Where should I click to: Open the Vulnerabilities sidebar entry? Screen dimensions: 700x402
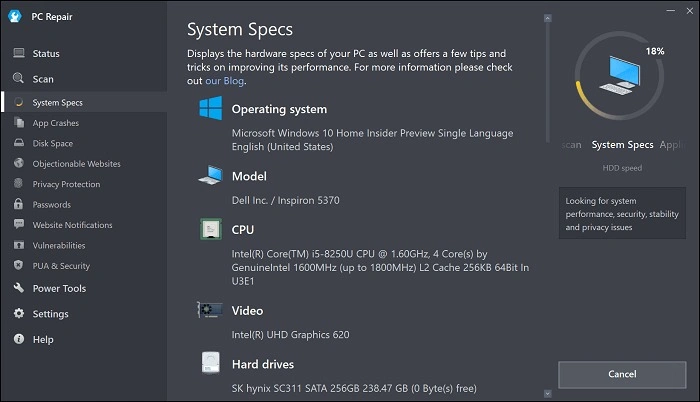pyautogui.click(x=58, y=245)
